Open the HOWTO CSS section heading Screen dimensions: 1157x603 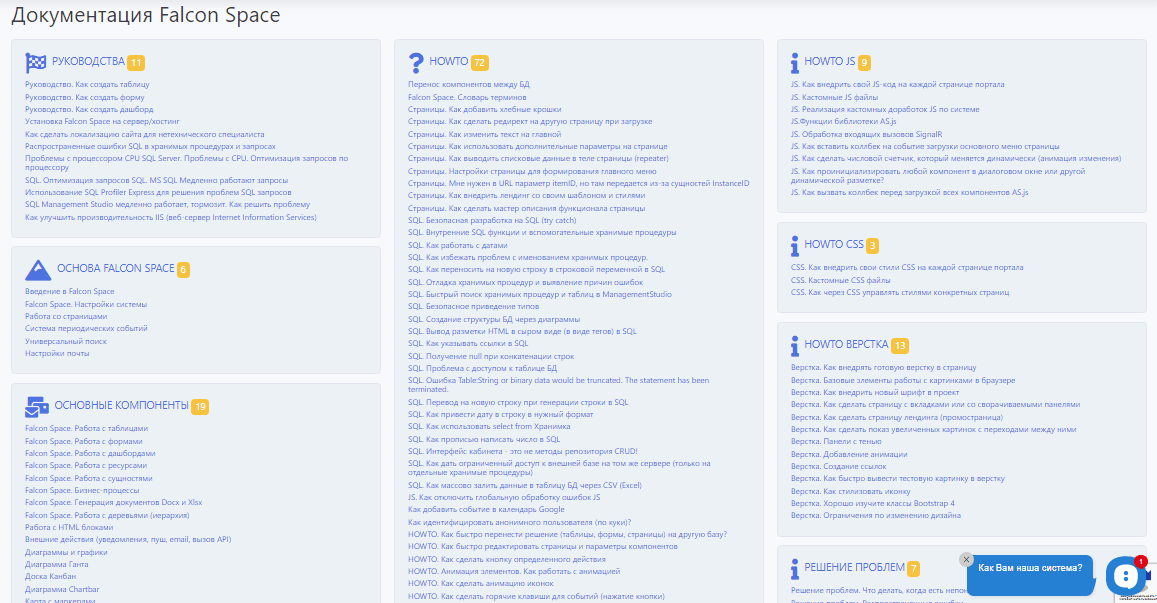point(834,244)
